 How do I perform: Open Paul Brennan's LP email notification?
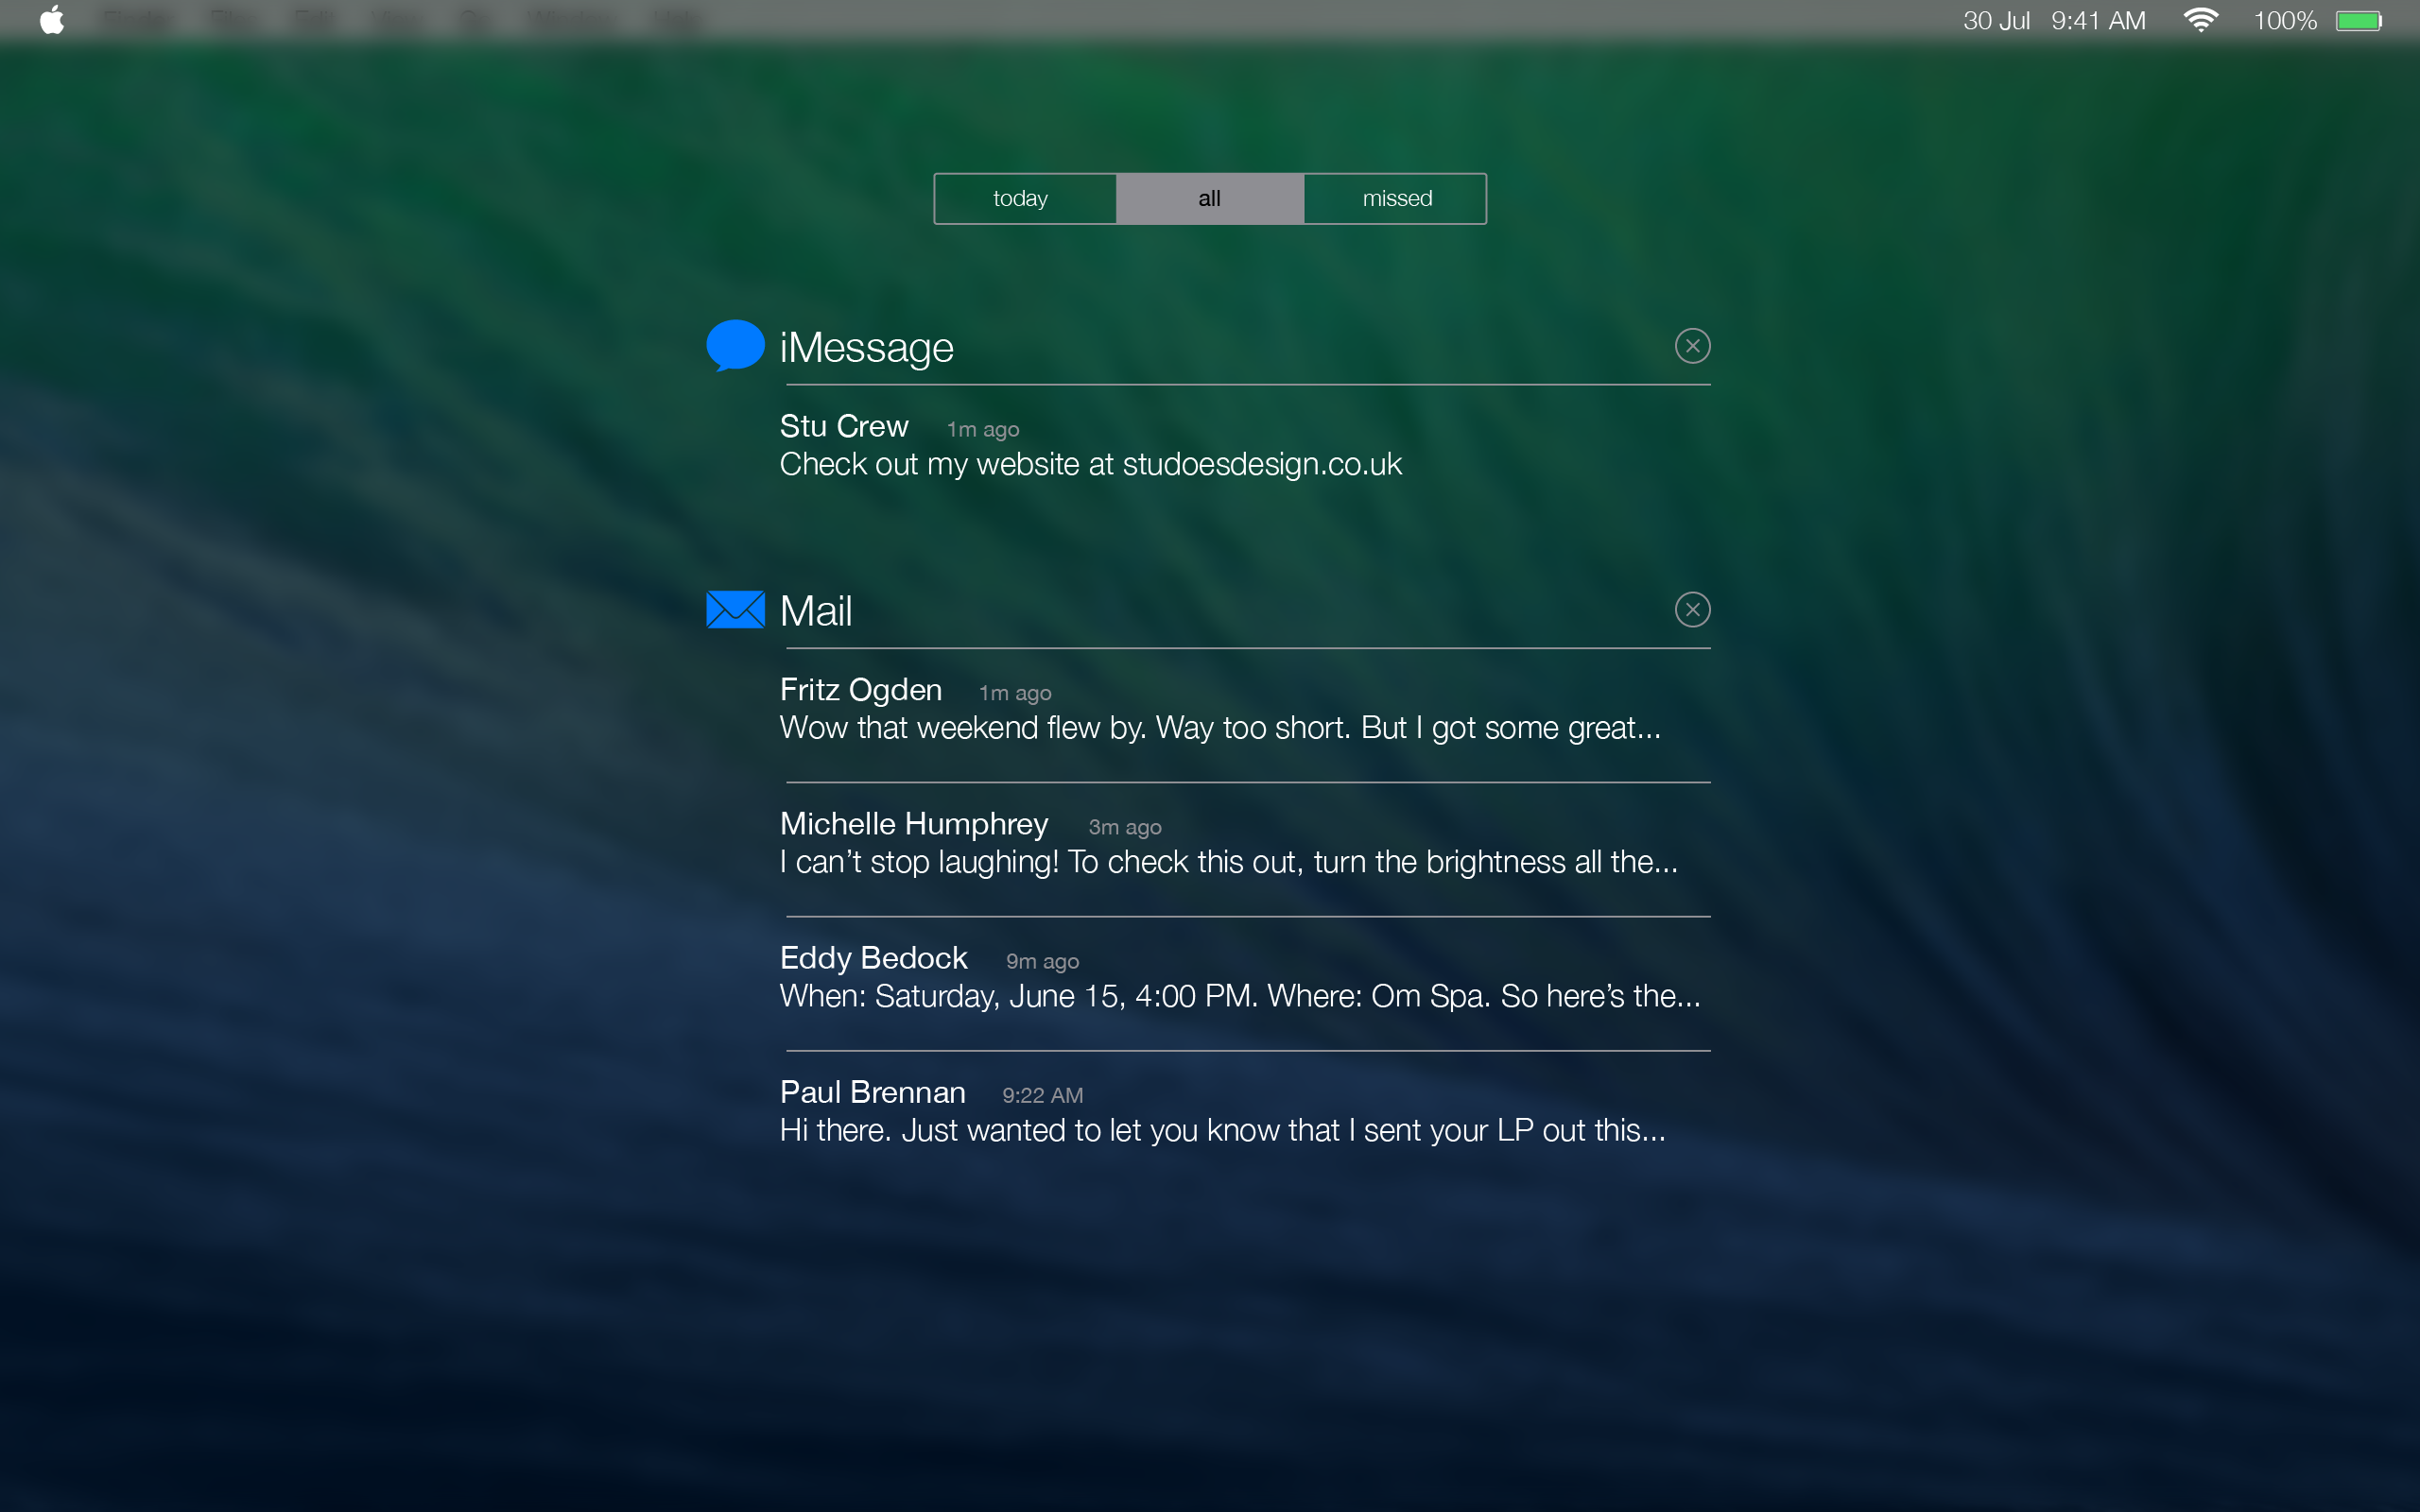coord(1222,1112)
